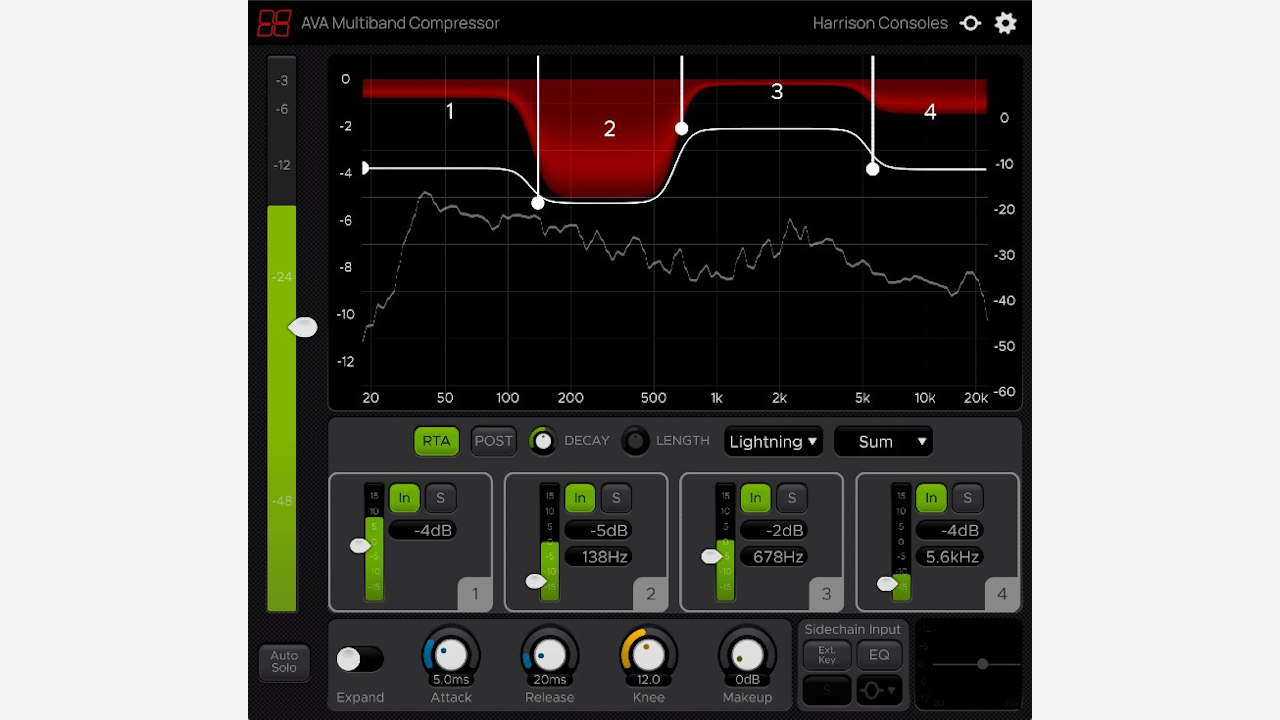The width and height of the screenshot is (1280, 720).
Task: Click the 138Hz crossover value for band 2
Action: coord(599,557)
